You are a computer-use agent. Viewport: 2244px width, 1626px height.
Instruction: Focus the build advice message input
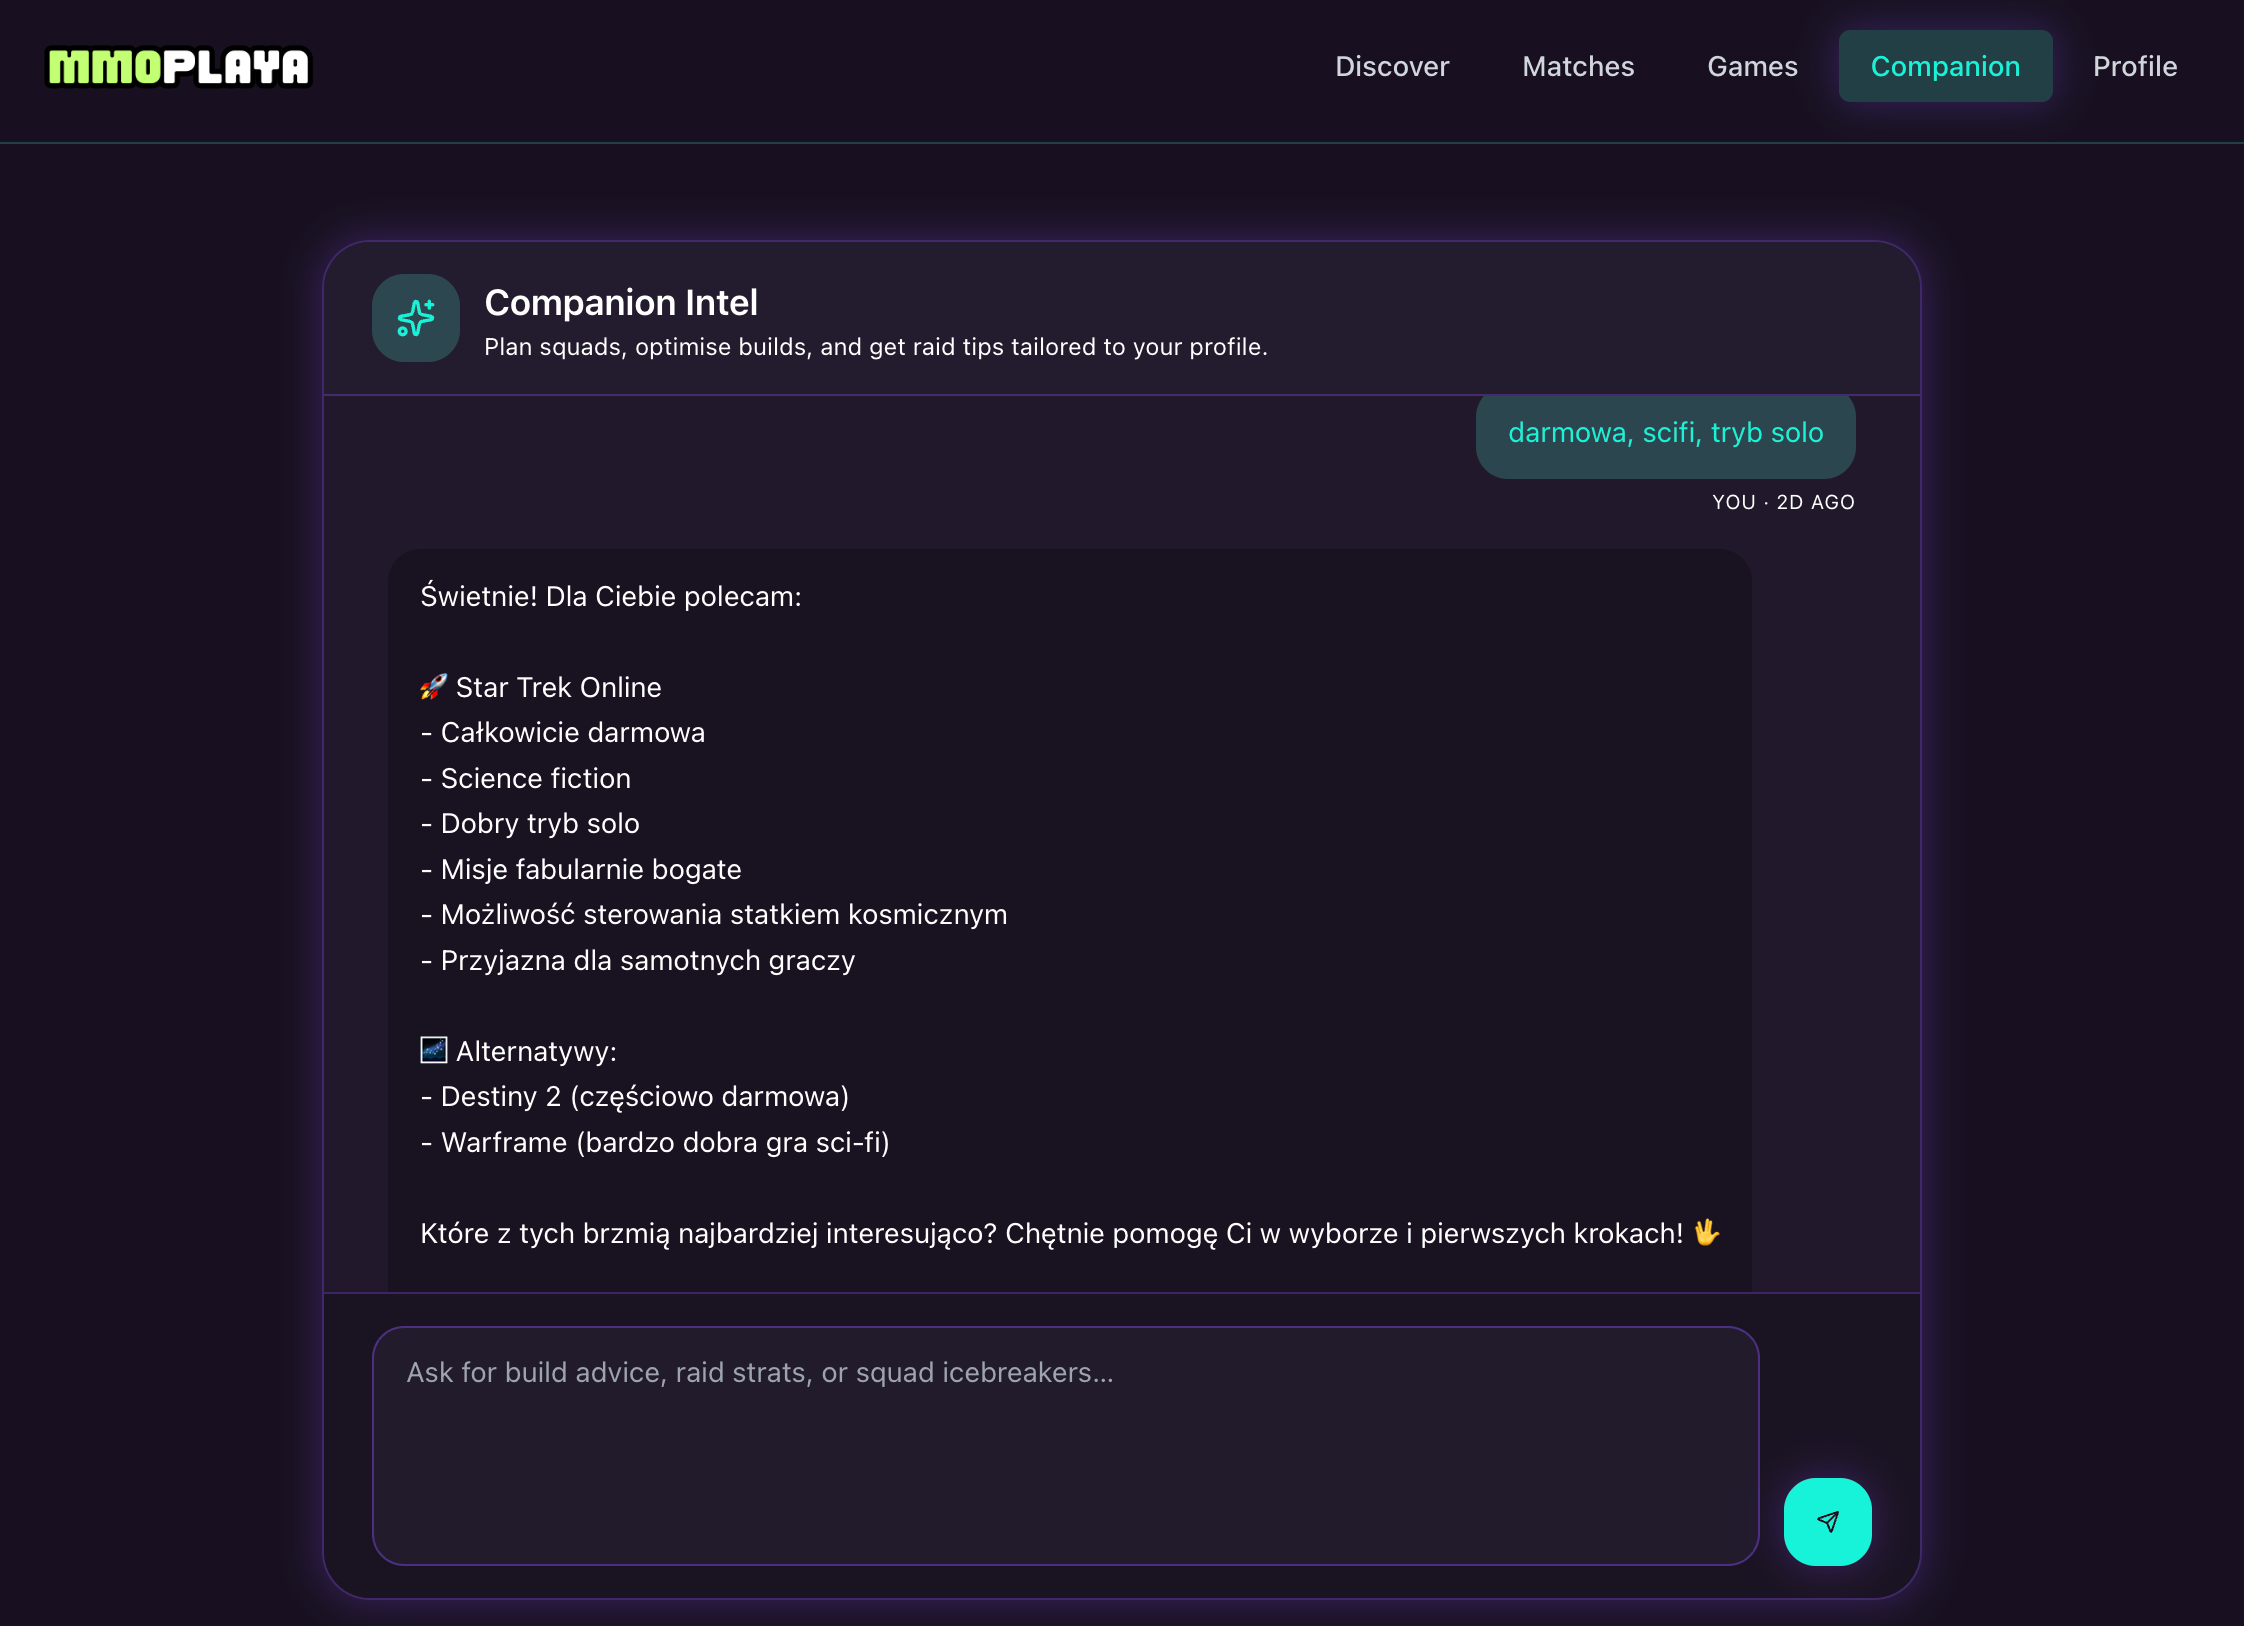1065,1445
